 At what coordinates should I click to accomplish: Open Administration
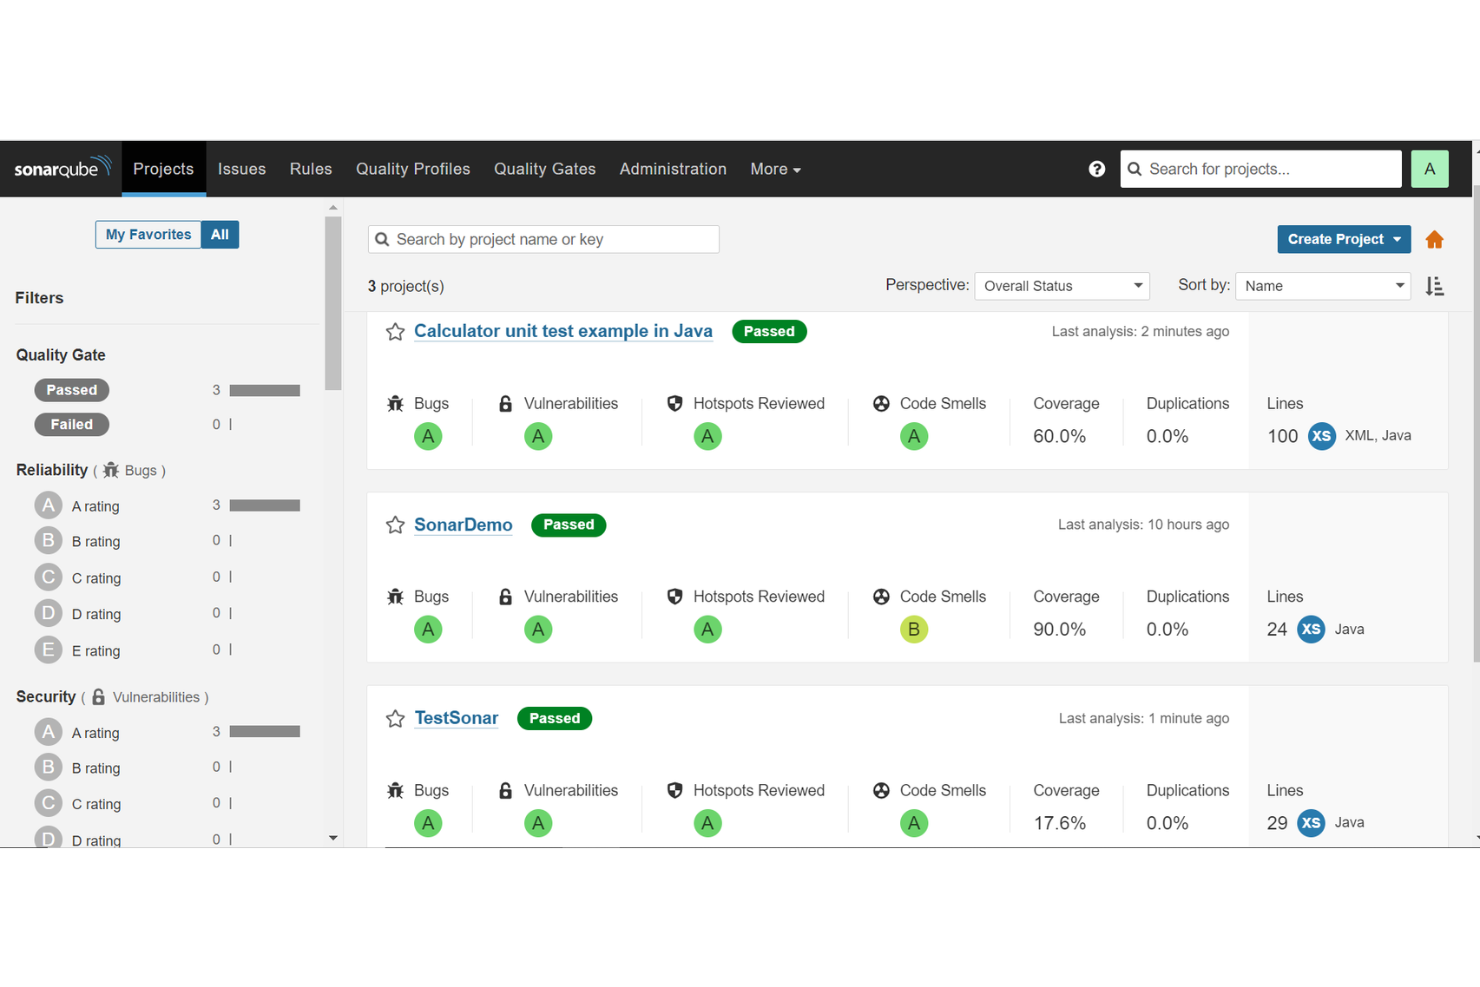pos(673,169)
